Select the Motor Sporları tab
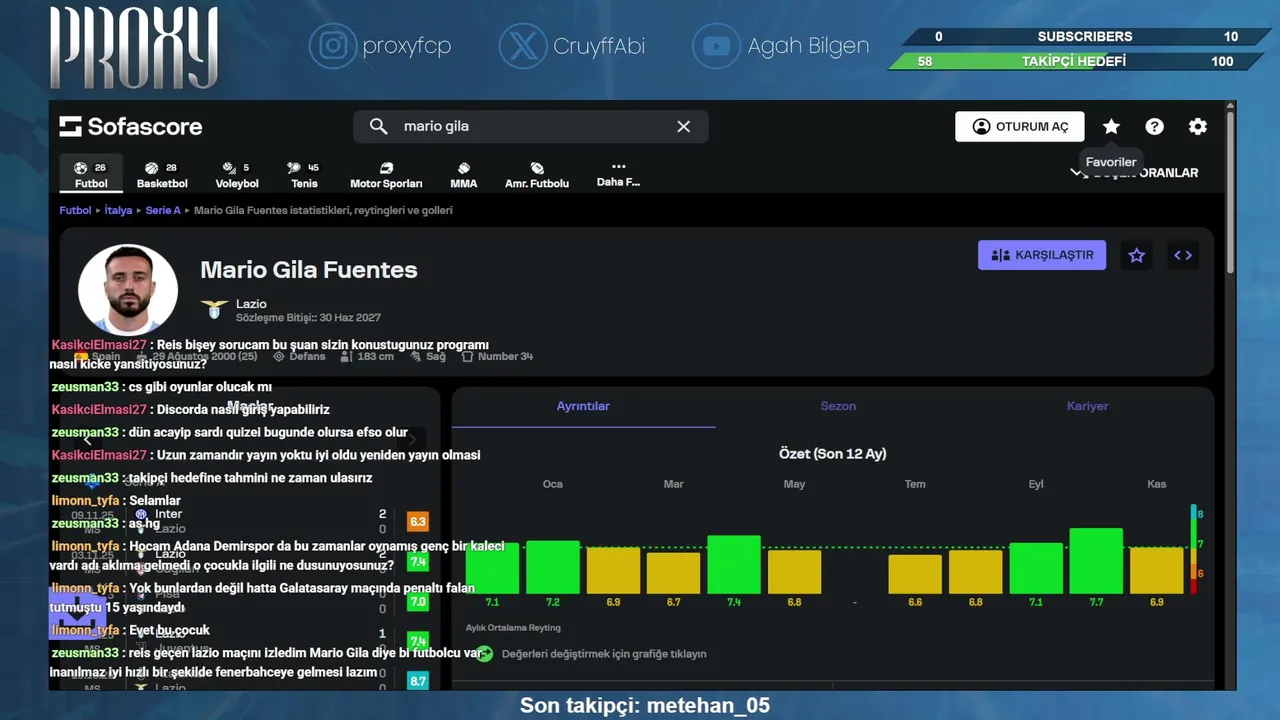 click(x=386, y=174)
